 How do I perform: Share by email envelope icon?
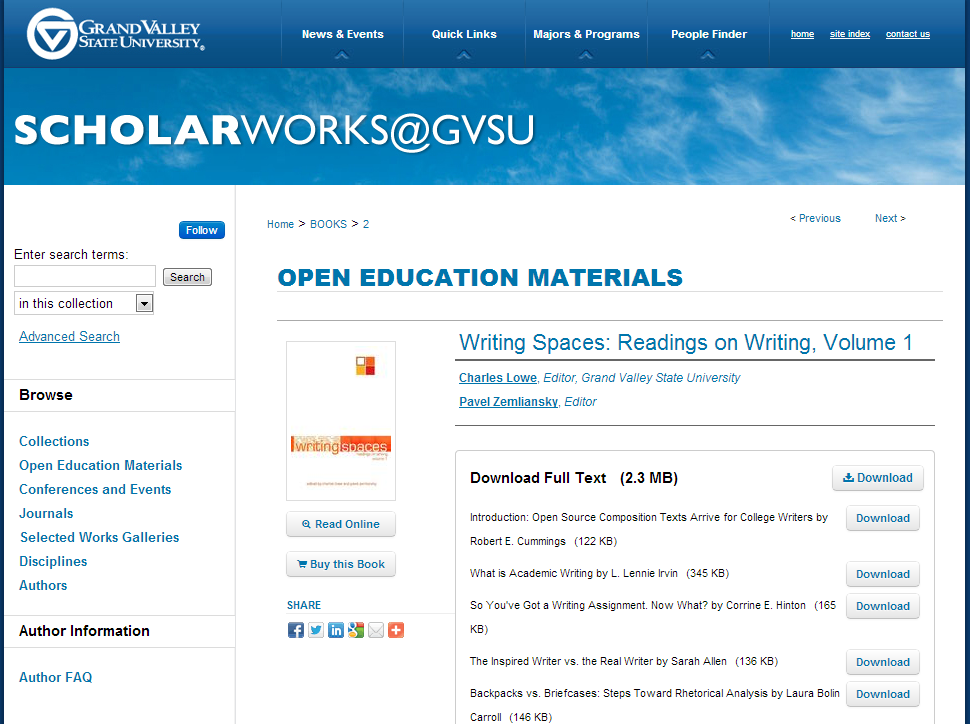[376, 630]
